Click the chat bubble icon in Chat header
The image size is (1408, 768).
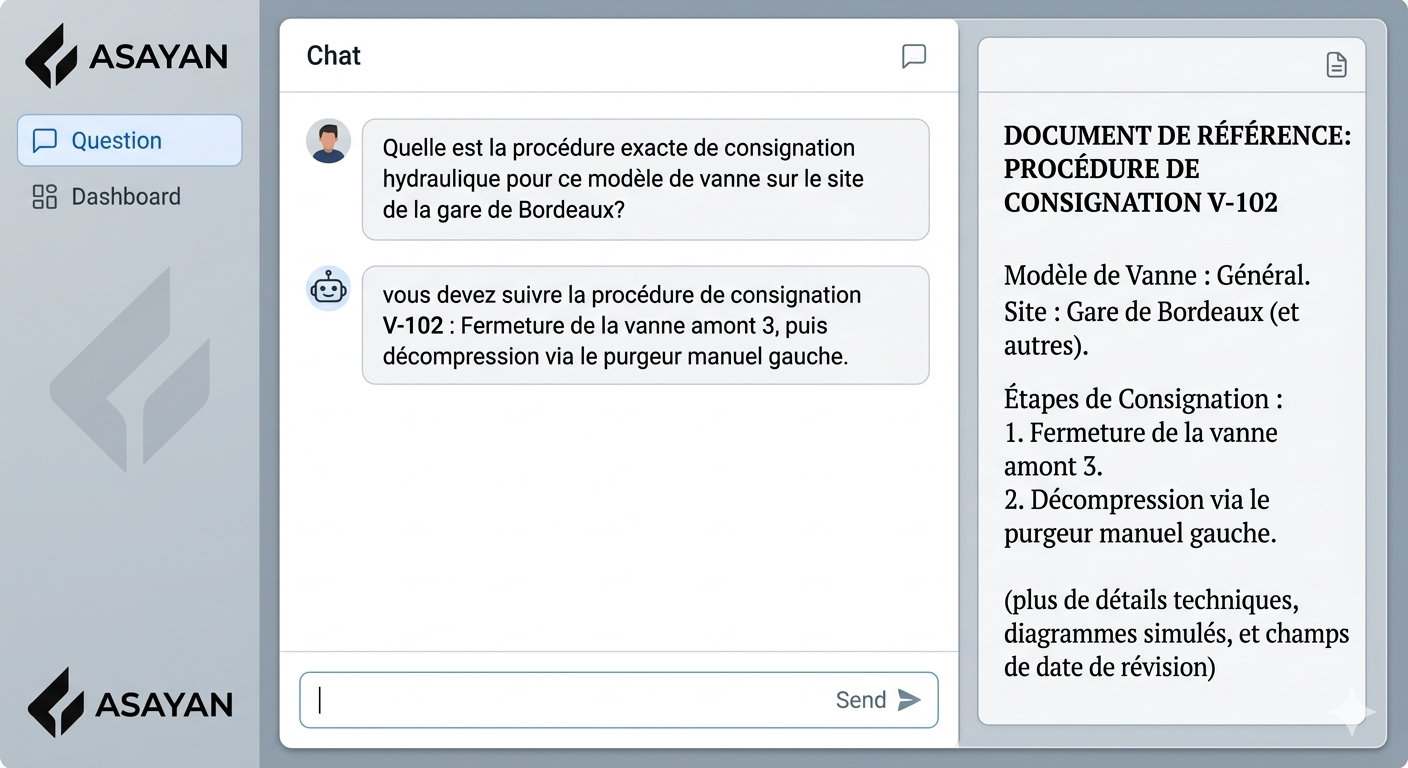click(x=913, y=56)
